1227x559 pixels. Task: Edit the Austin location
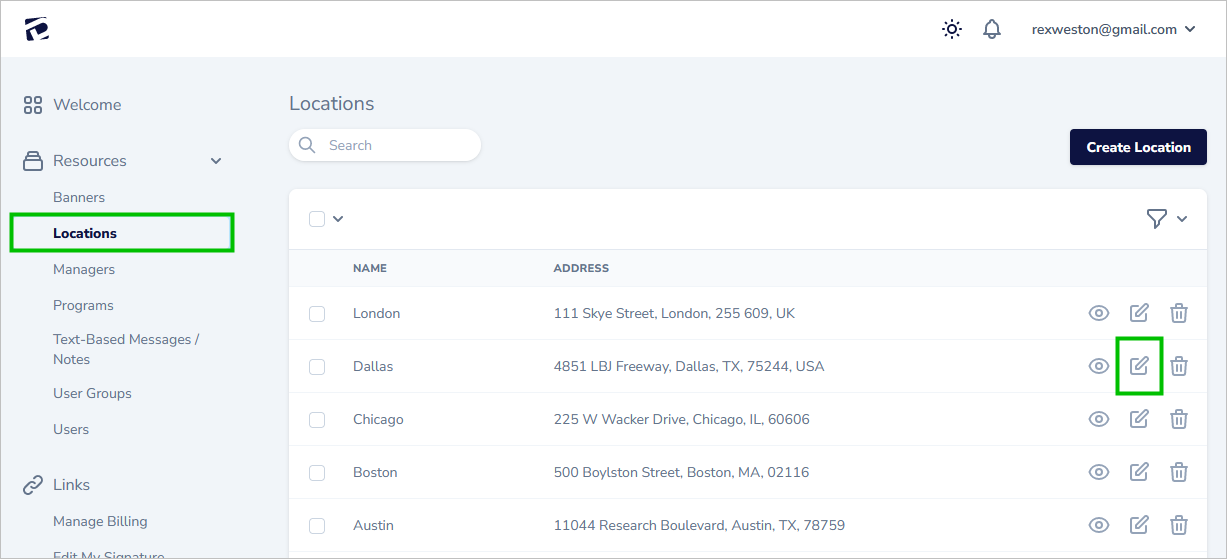(1139, 525)
